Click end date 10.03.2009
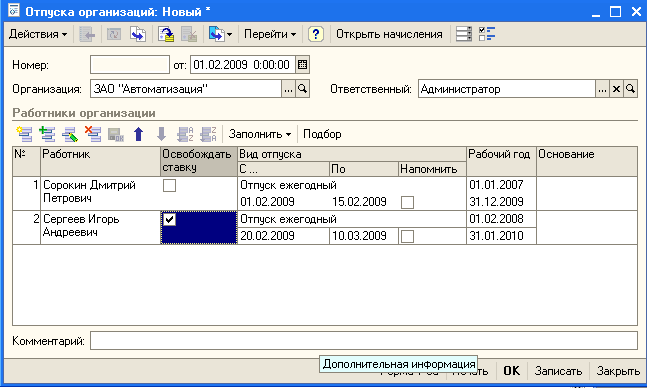647x388 pixels. [x=359, y=236]
